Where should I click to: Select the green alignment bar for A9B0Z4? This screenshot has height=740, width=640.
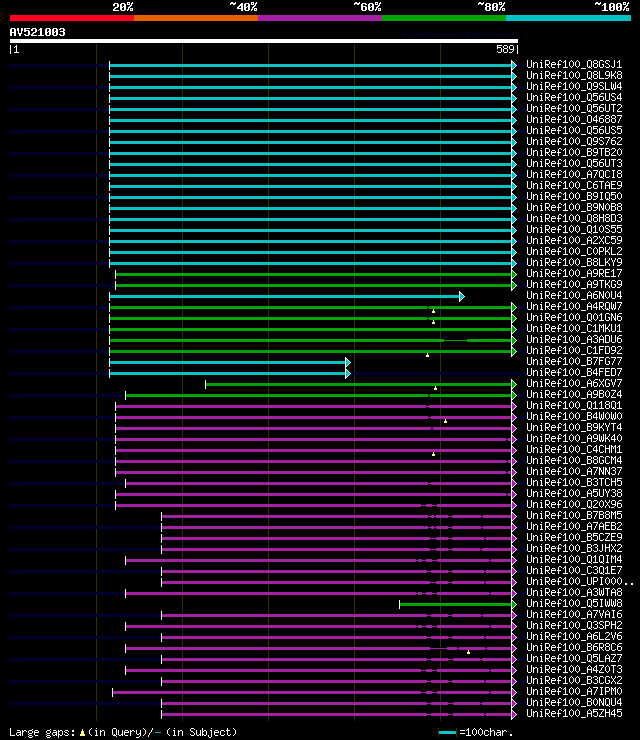pos(321,395)
